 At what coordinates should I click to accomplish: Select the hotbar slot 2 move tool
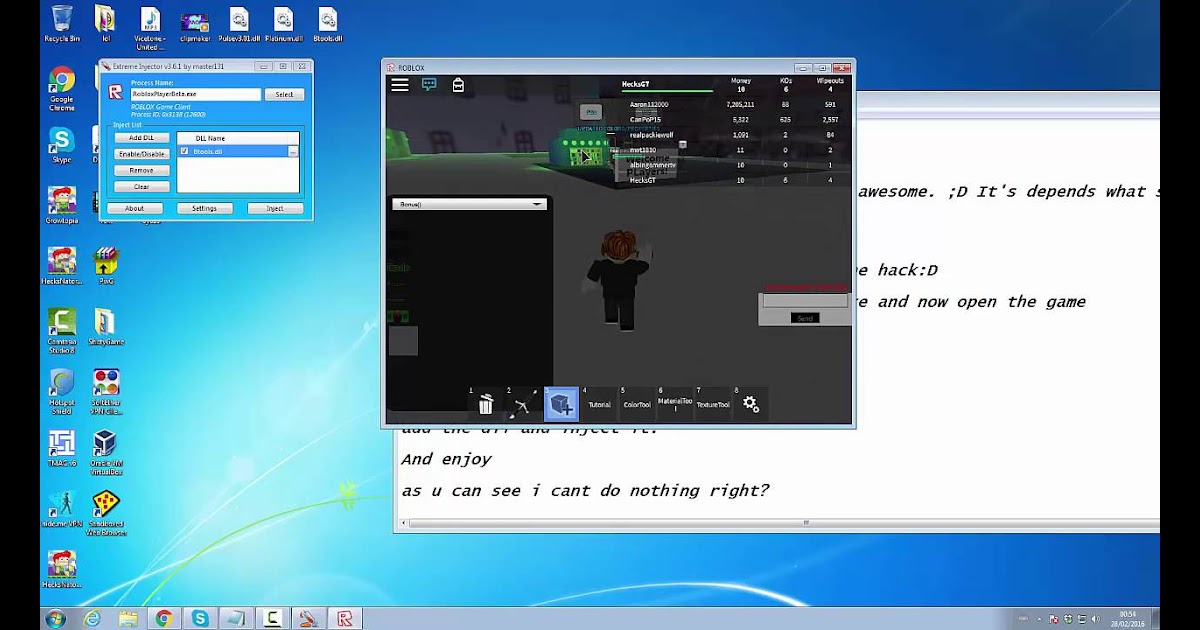tap(523, 404)
